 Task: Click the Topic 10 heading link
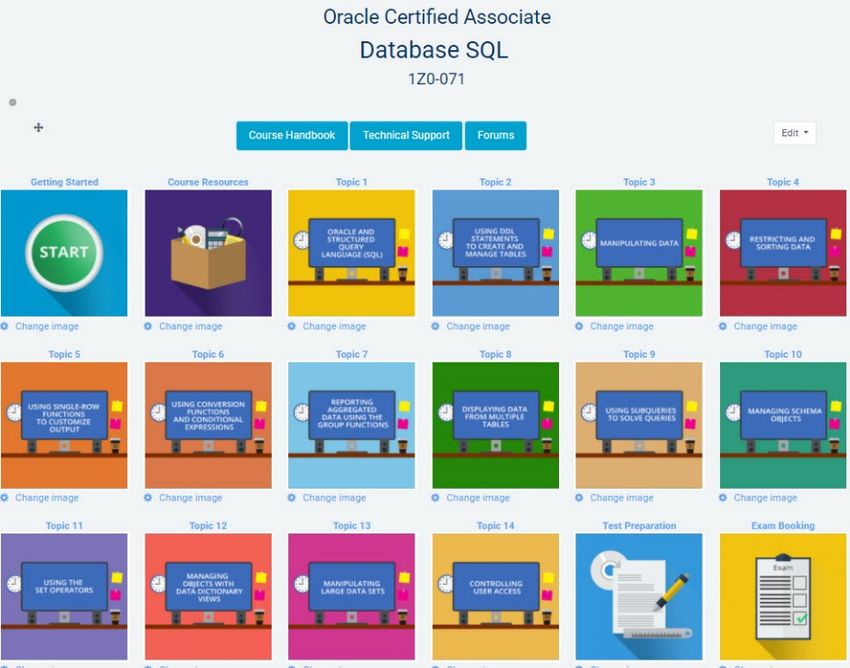pyautogui.click(x=783, y=354)
